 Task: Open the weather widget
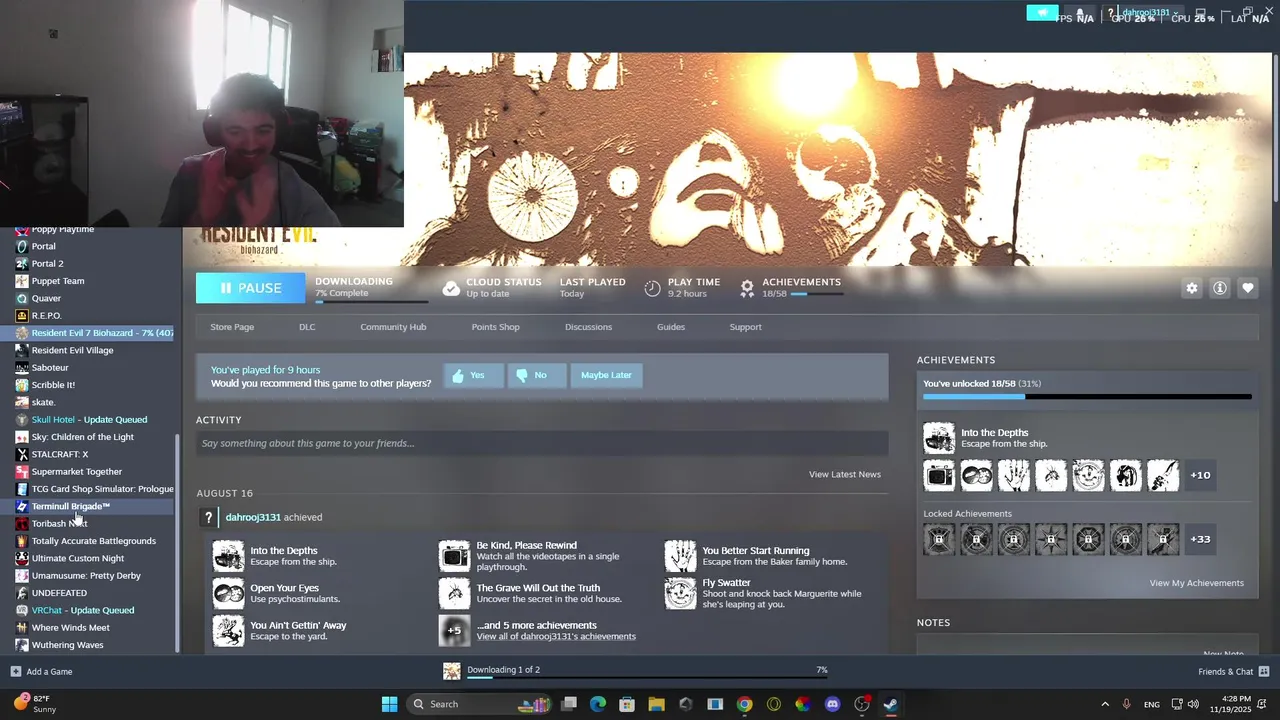(36, 704)
